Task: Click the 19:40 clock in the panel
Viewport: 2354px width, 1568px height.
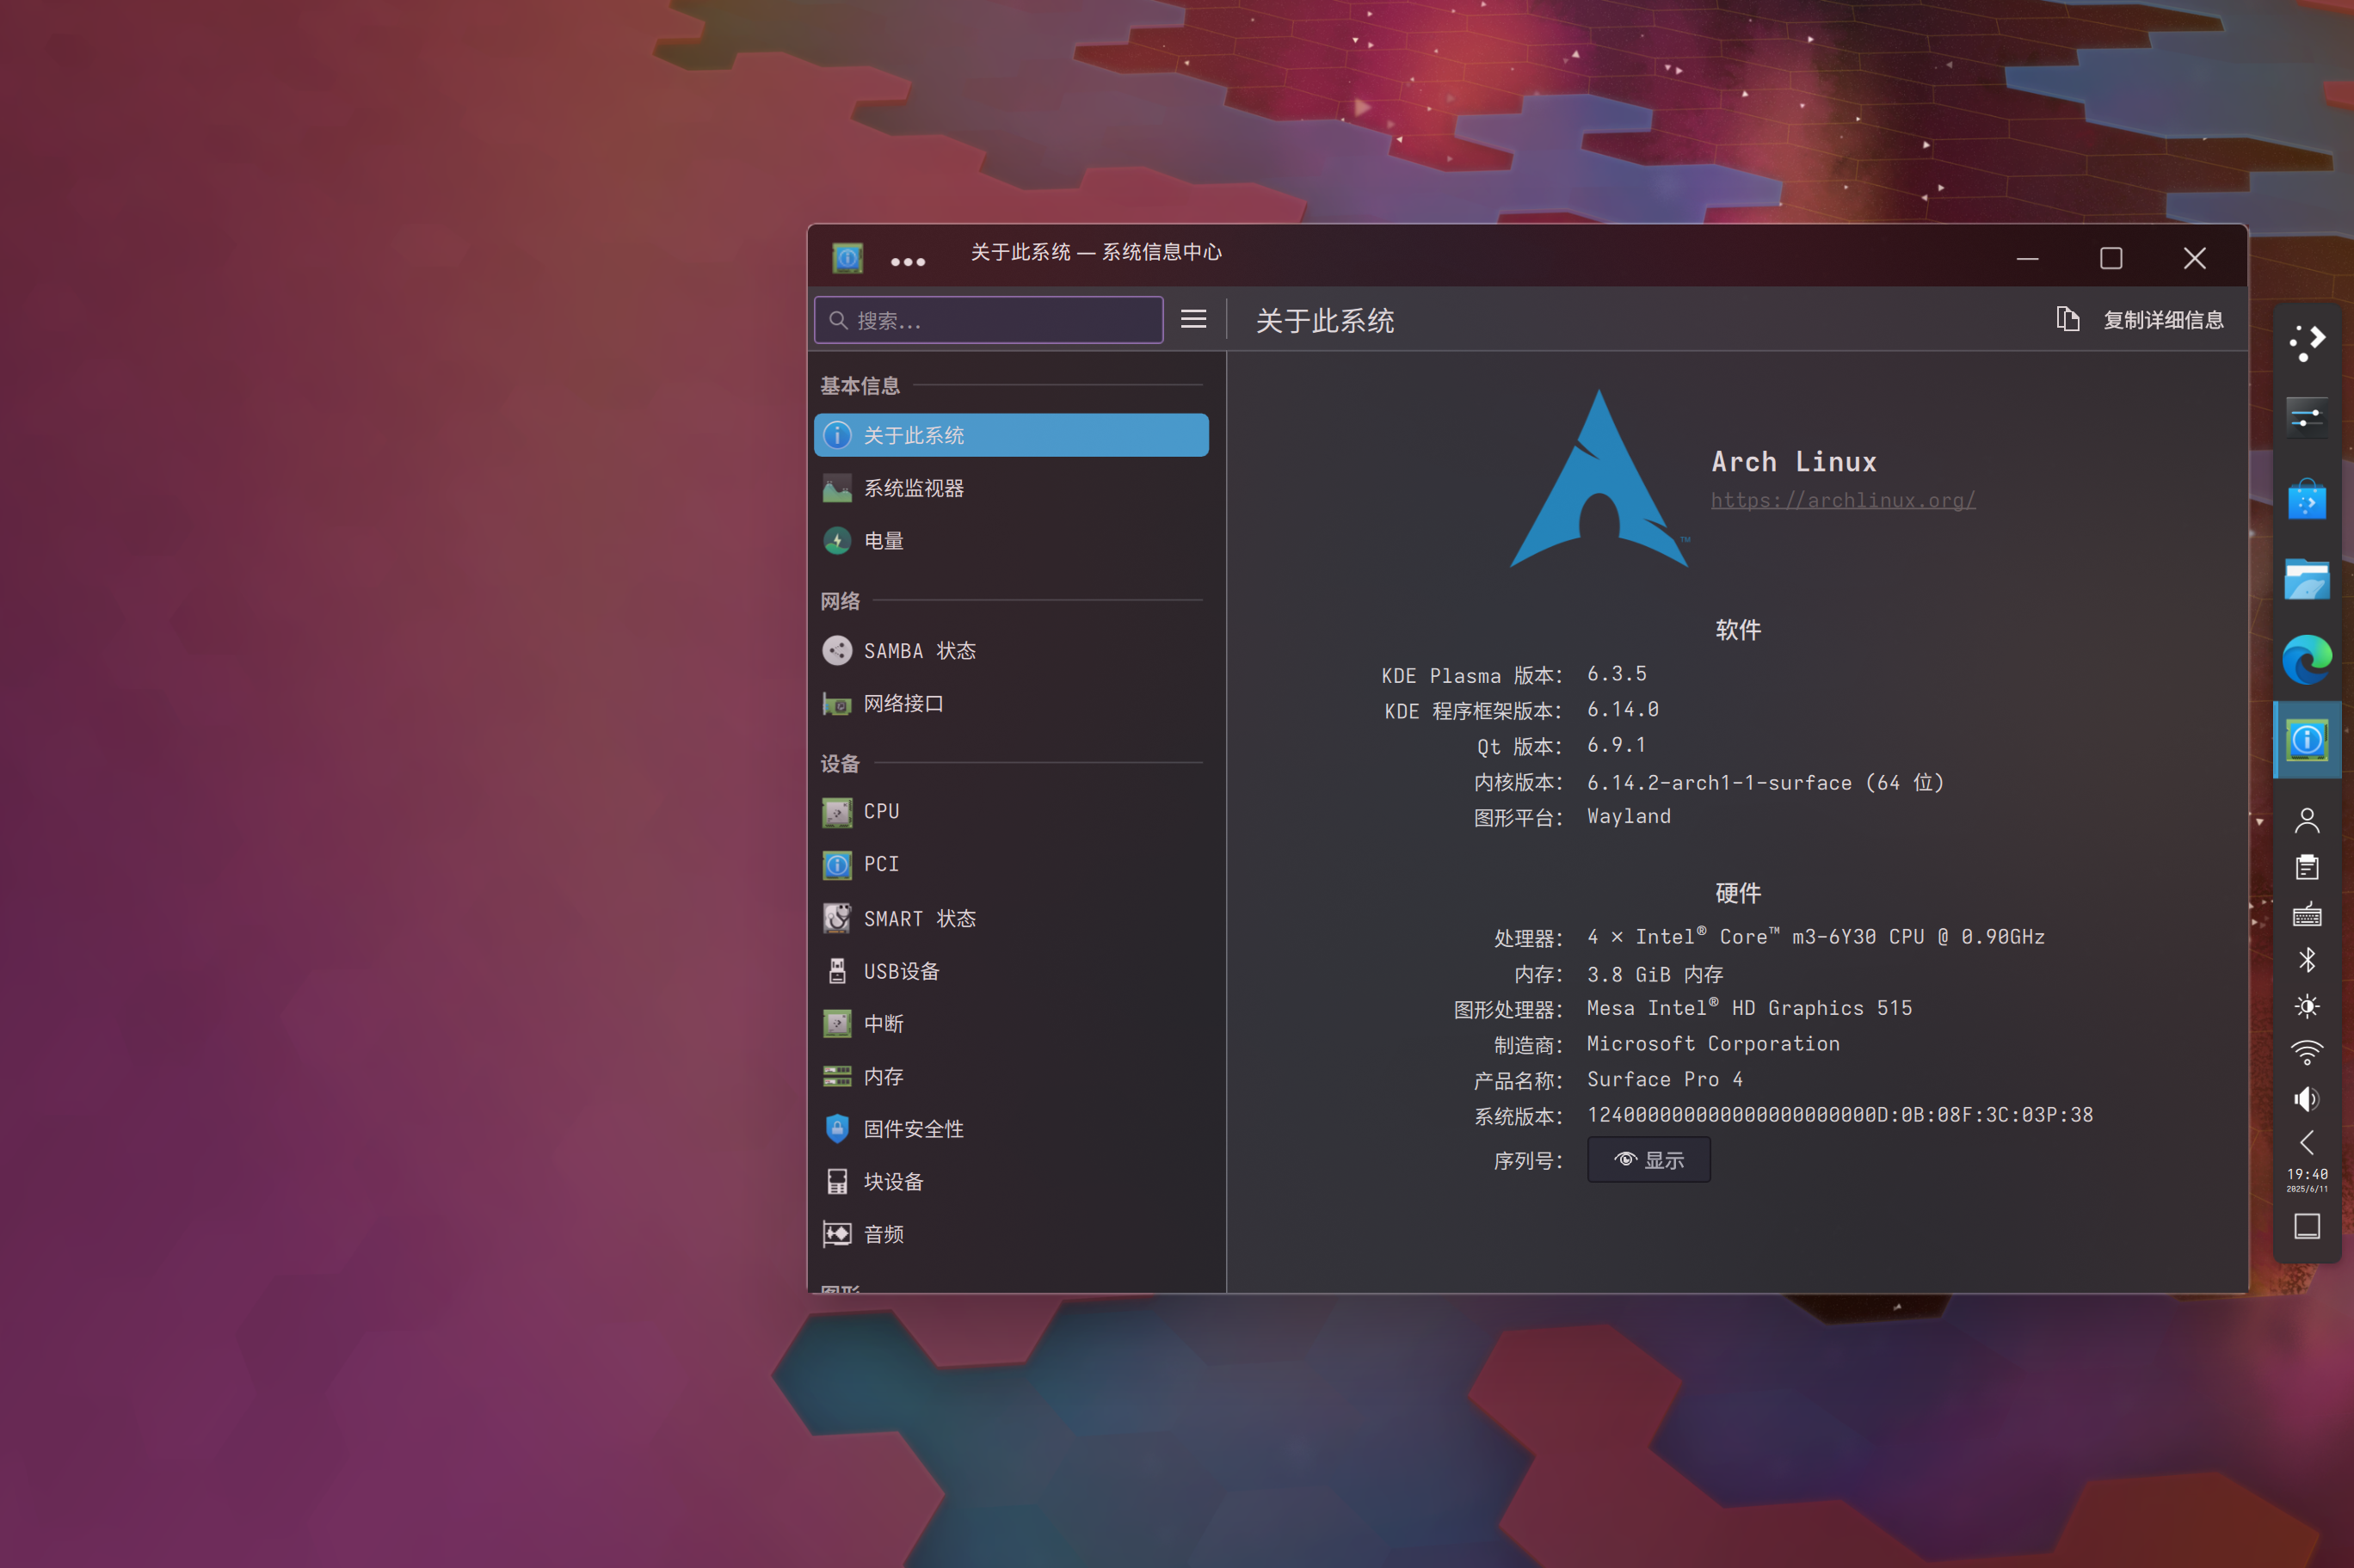Action: coord(2306,1179)
